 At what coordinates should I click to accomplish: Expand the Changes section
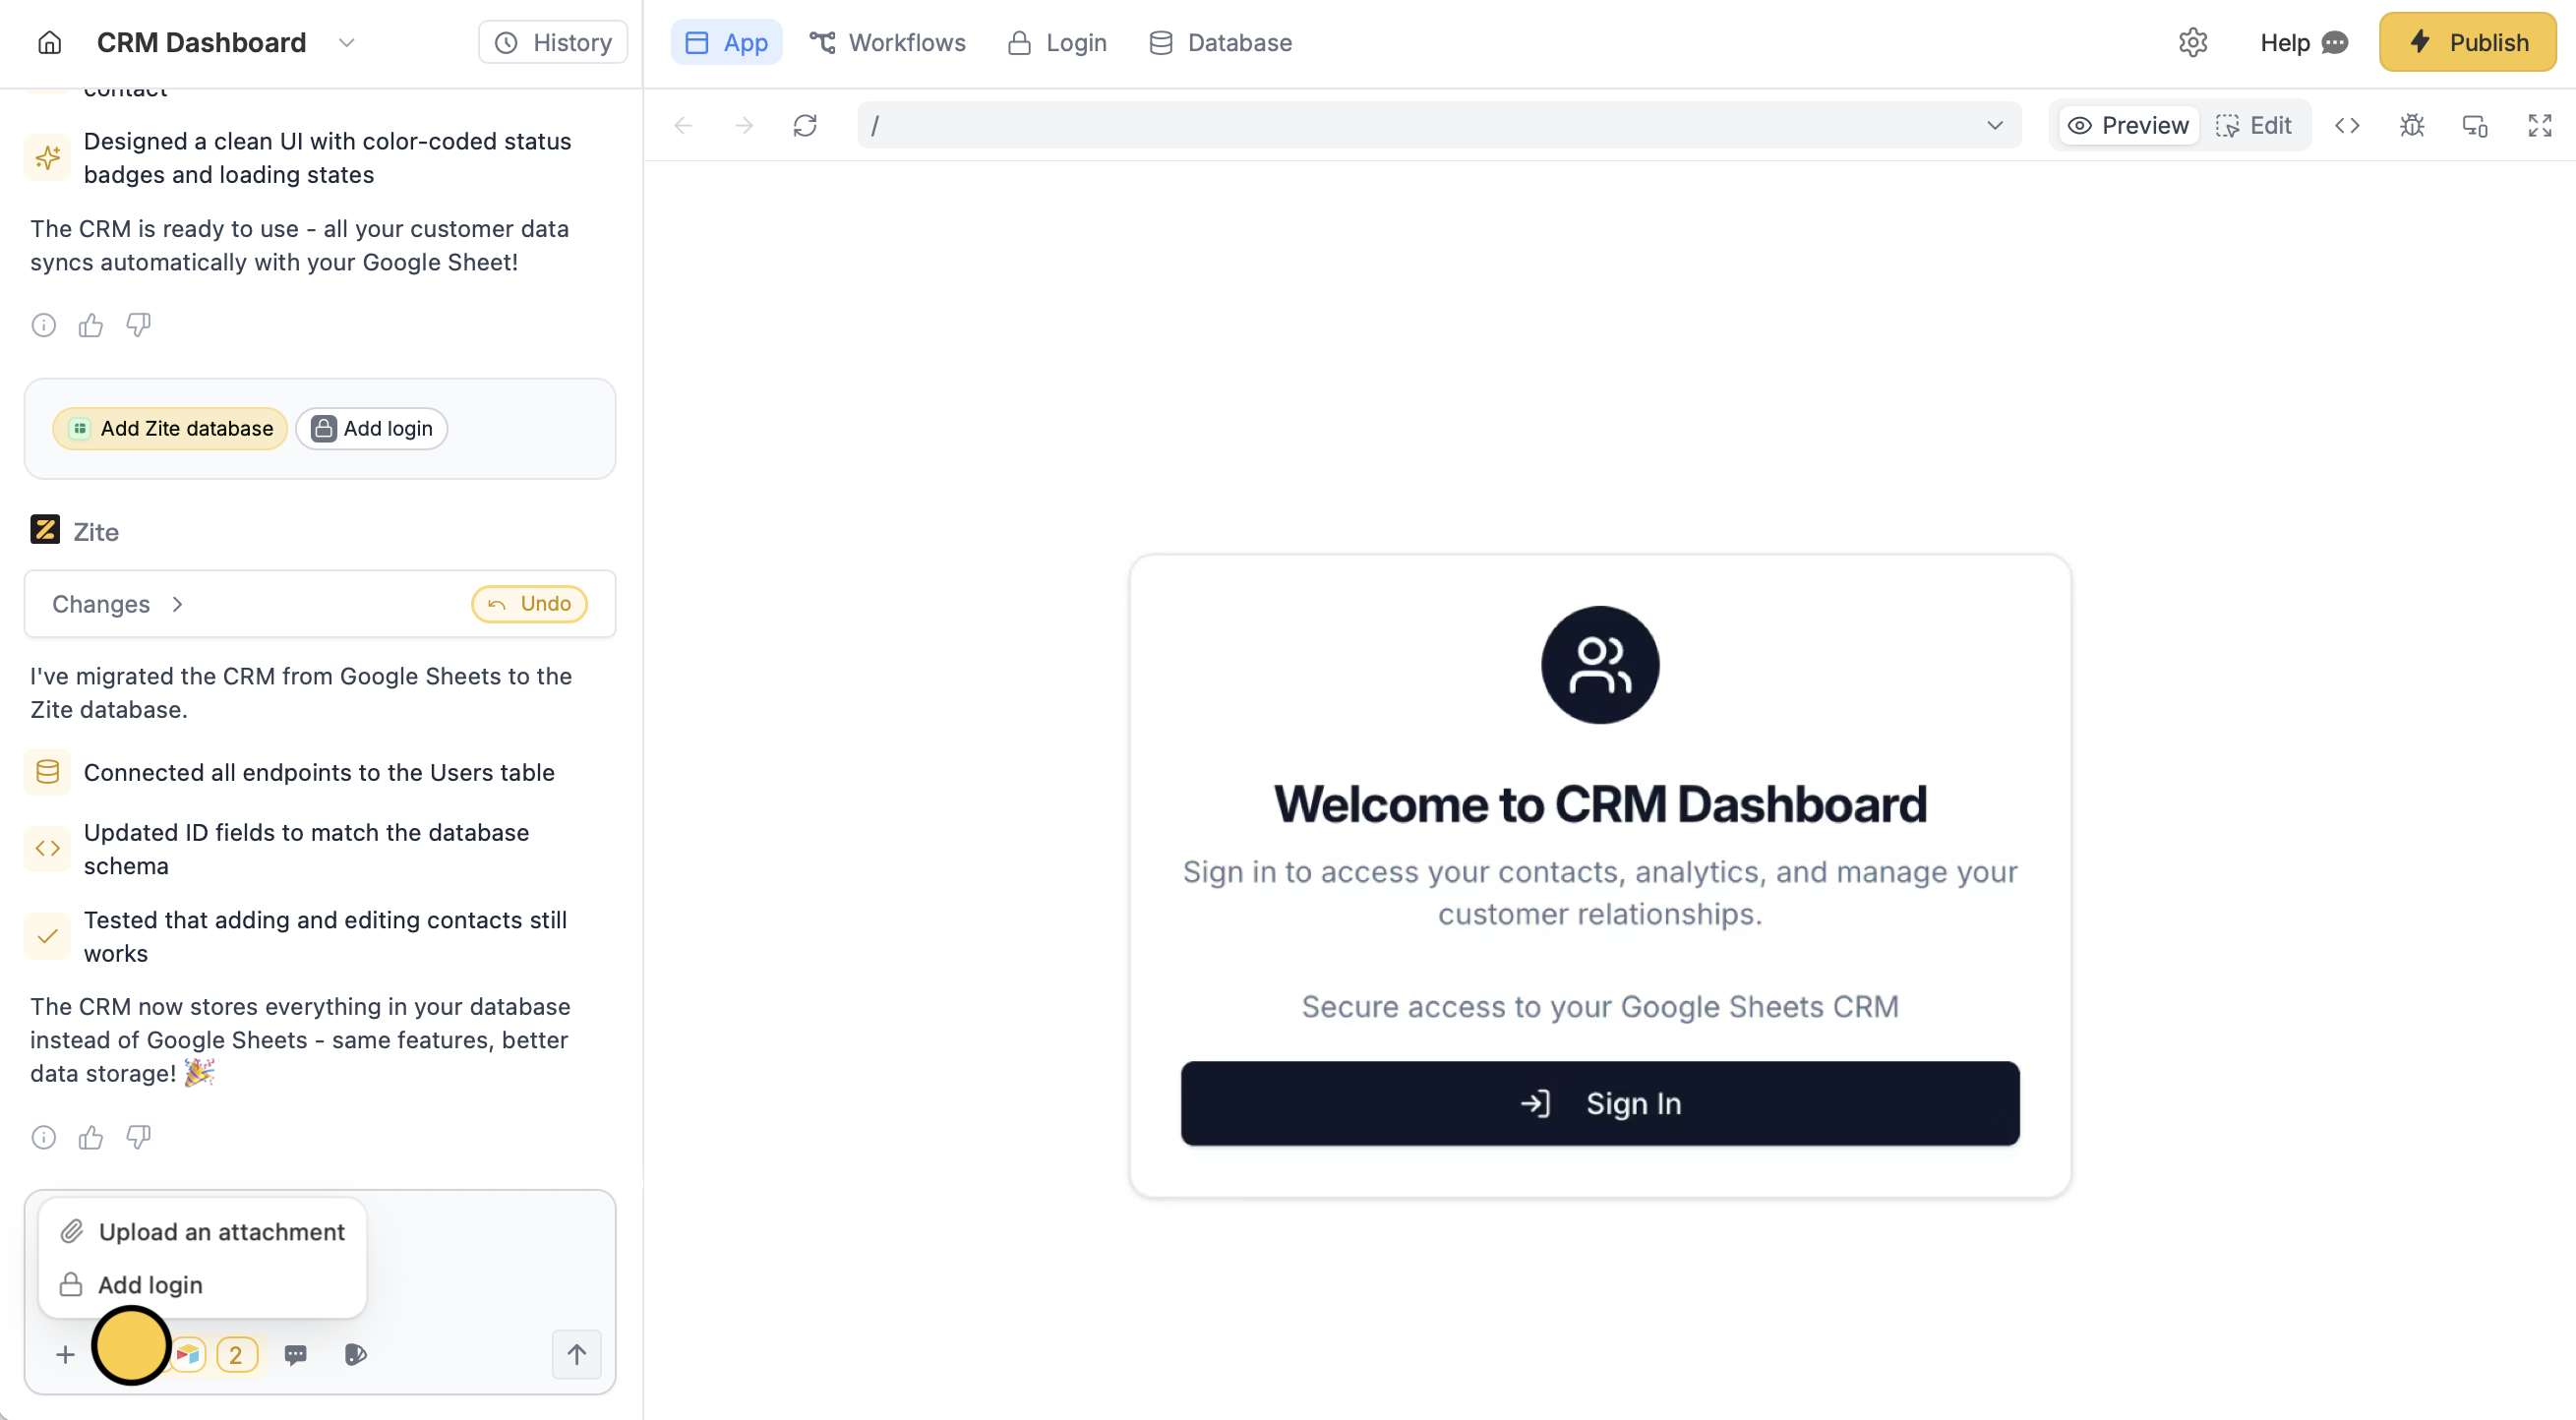[x=117, y=604]
